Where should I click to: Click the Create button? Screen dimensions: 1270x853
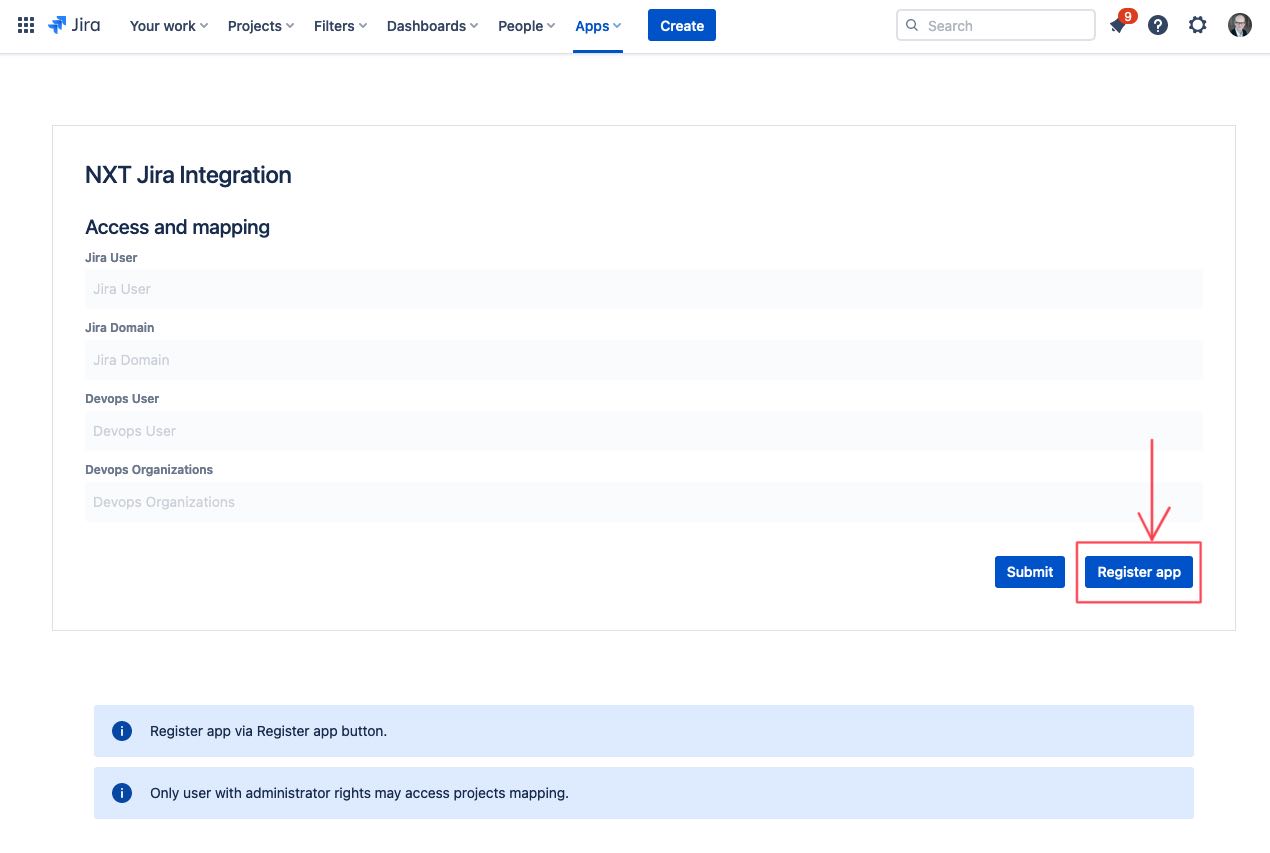(x=682, y=26)
